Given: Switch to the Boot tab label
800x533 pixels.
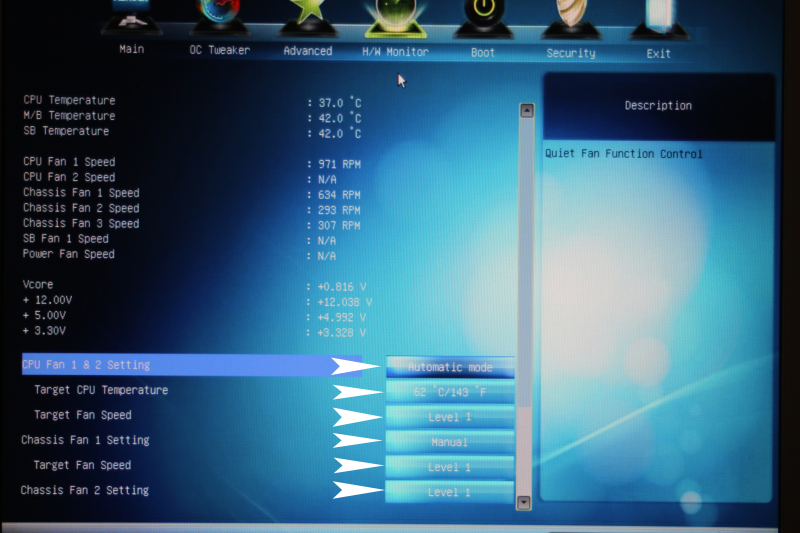Looking at the screenshot, I should [483, 53].
